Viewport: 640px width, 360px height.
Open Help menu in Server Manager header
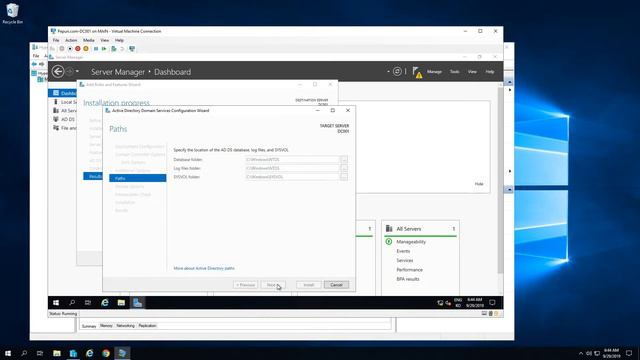tap(490, 71)
